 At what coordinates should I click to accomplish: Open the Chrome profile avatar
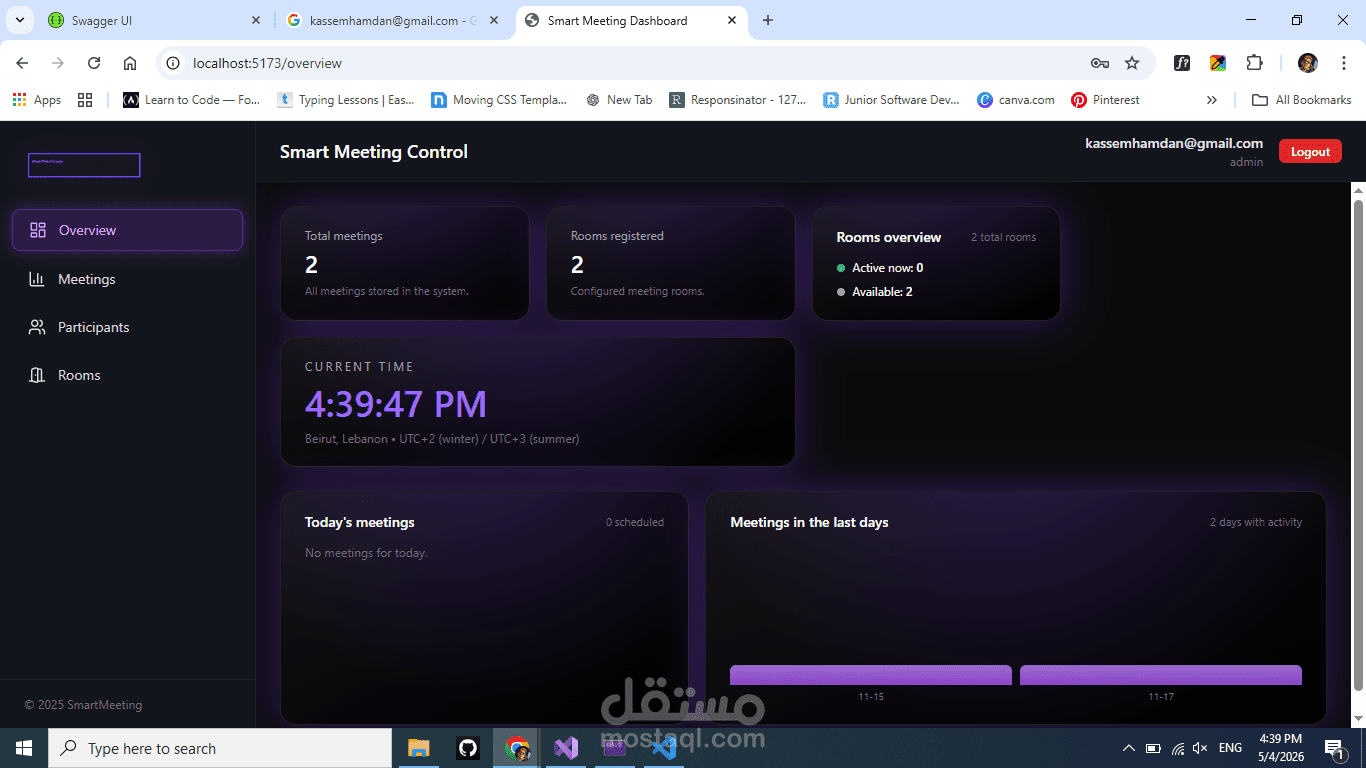coord(1308,63)
